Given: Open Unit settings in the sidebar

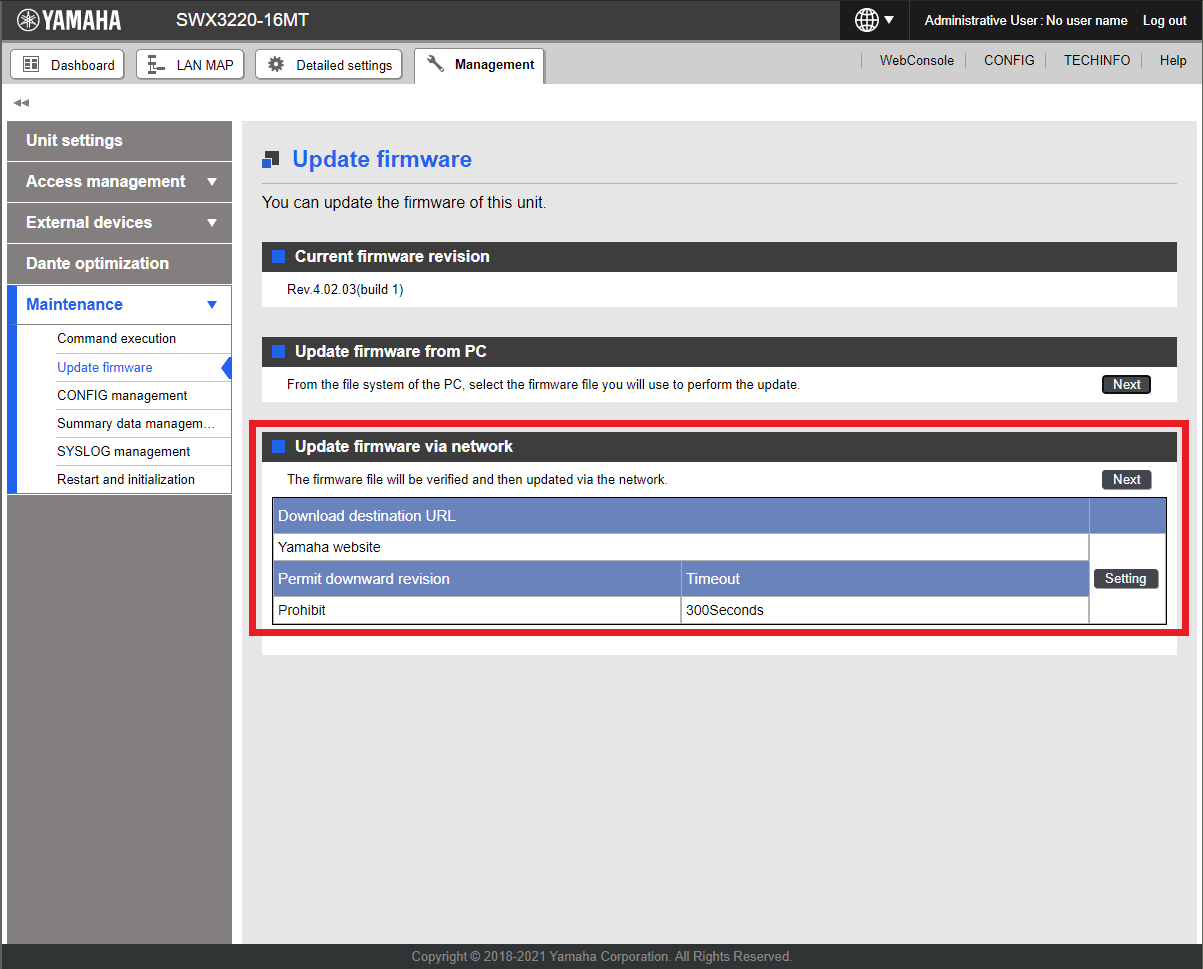Looking at the screenshot, I should point(119,140).
